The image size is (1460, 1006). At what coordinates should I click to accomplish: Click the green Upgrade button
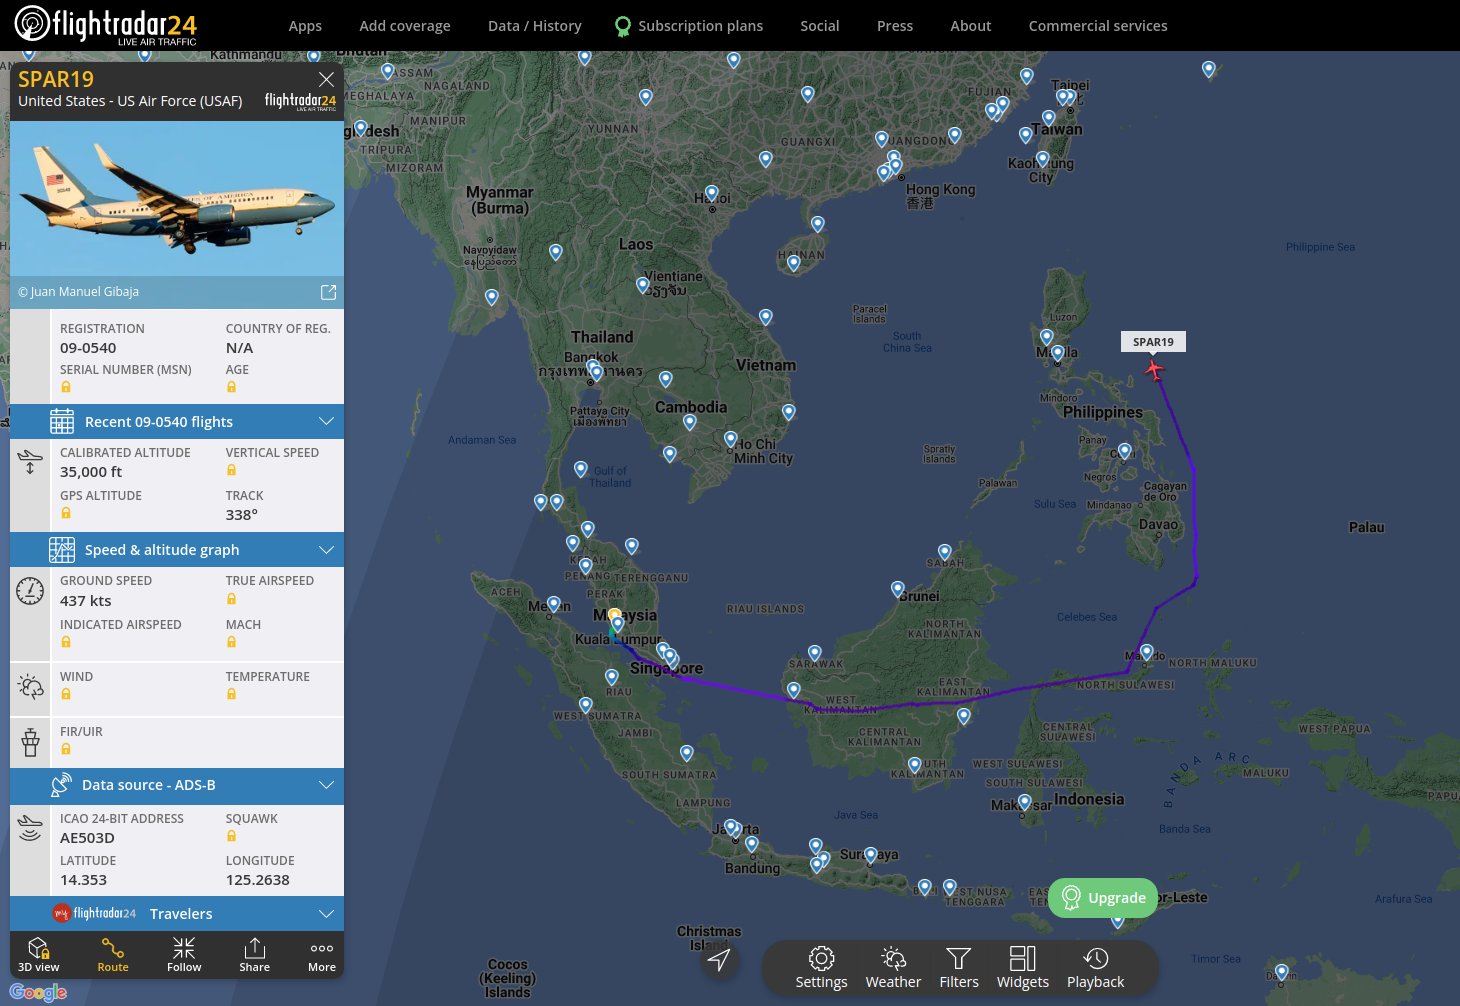tap(1103, 898)
